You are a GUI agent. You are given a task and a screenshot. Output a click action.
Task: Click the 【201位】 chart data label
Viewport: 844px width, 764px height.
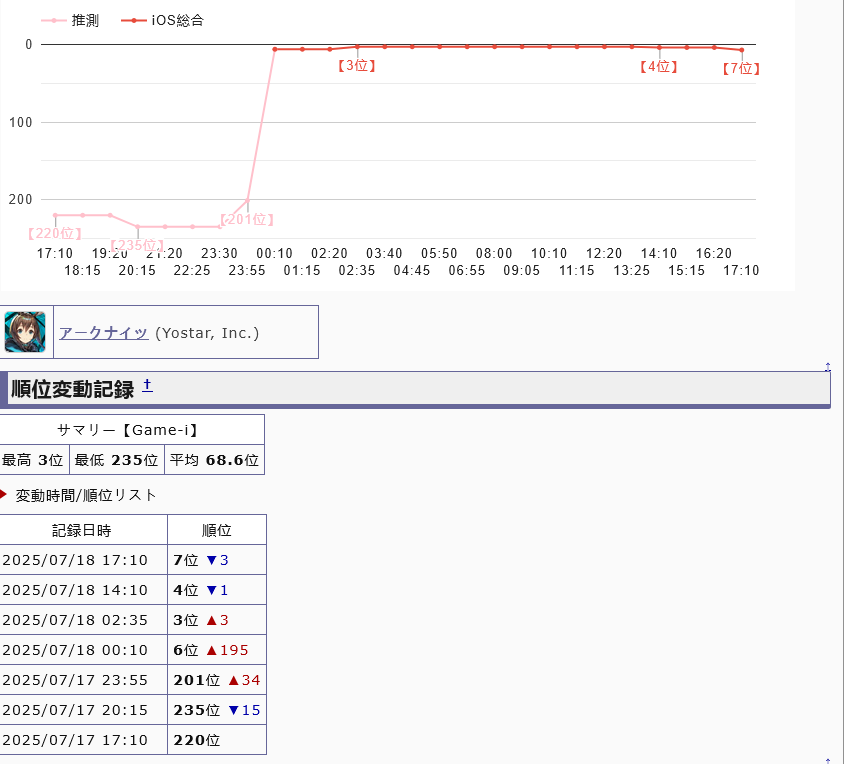(247, 219)
